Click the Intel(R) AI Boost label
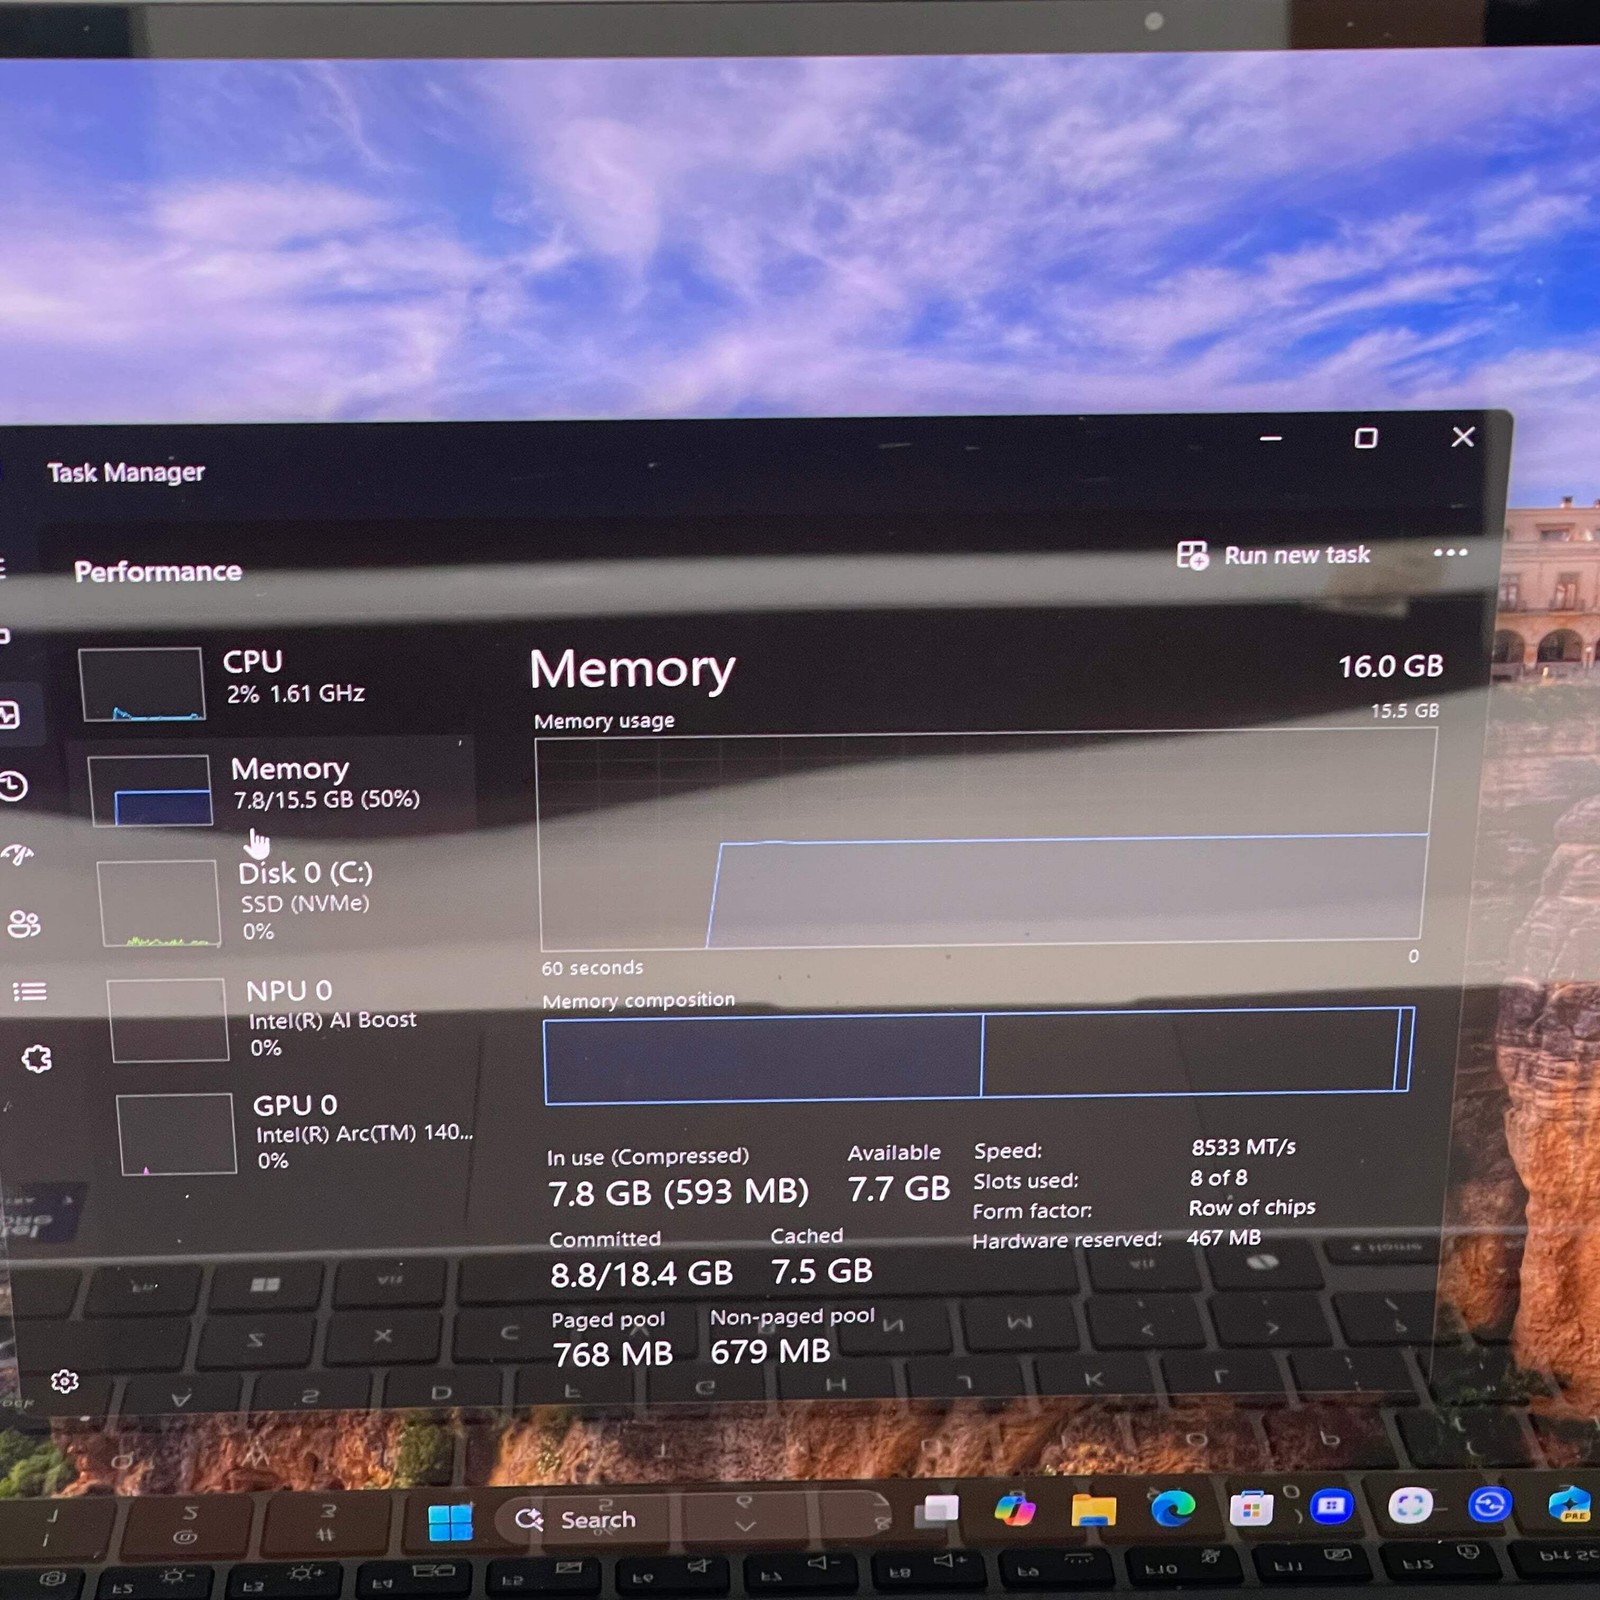This screenshot has width=1600, height=1600. pos(332,1020)
